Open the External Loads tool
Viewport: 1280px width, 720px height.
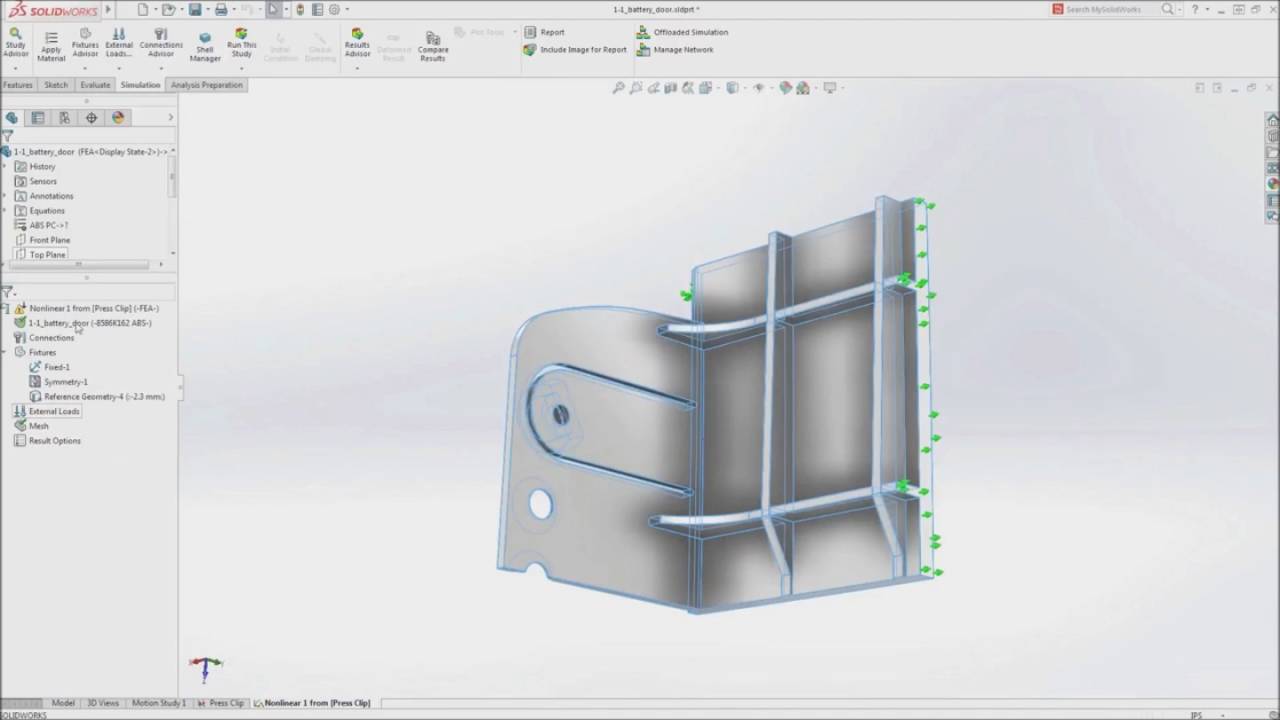[x=118, y=42]
